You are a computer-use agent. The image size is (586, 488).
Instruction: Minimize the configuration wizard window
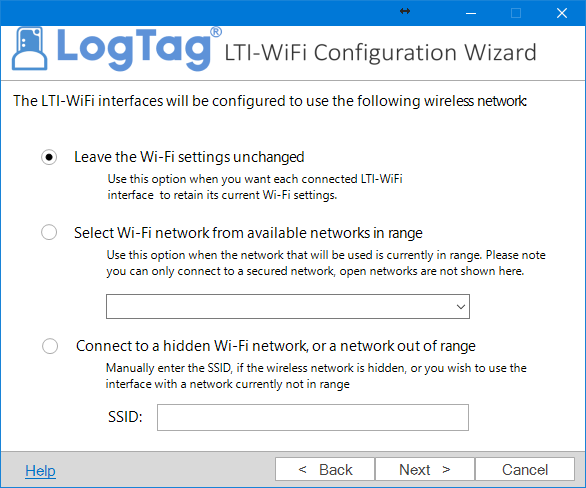click(x=471, y=13)
